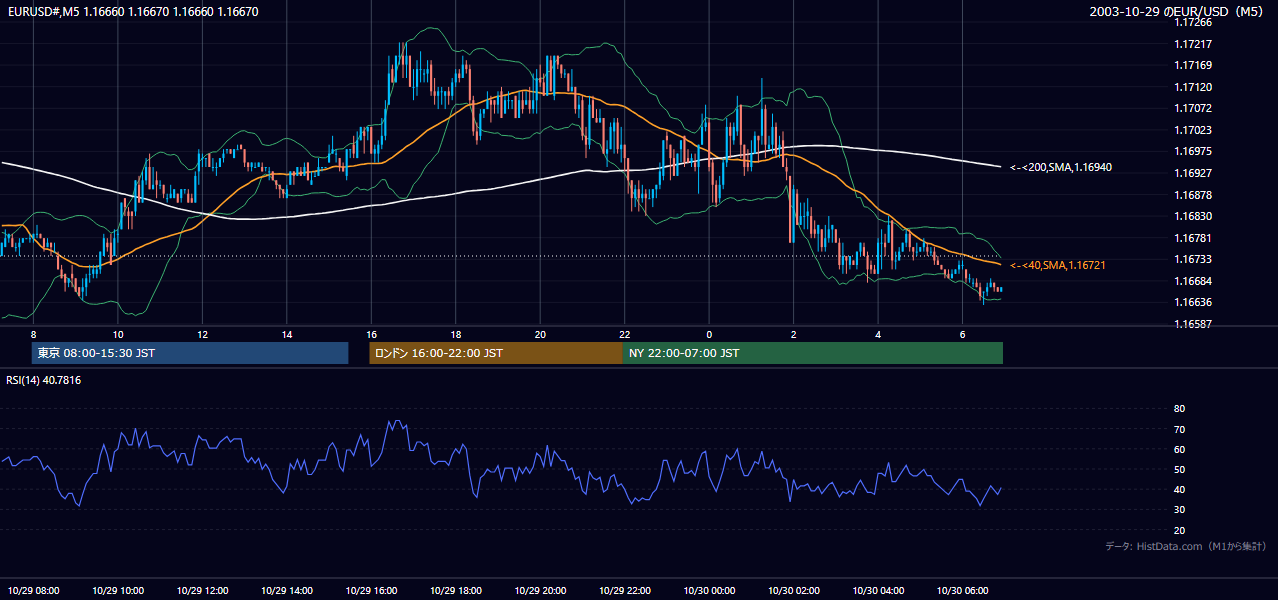Image resolution: width=1278 pixels, height=600 pixels.
Task: Click price level 1.16636 on the price axis
Action: pos(1193,302)
